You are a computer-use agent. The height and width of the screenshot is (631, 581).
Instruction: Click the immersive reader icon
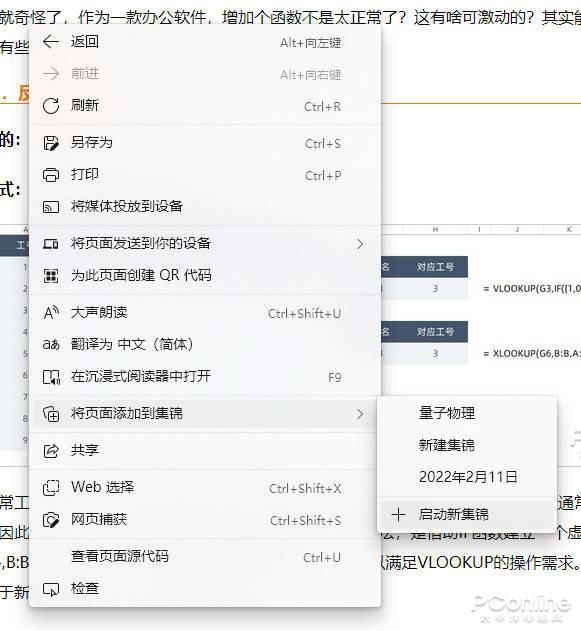tap(52, 377)
